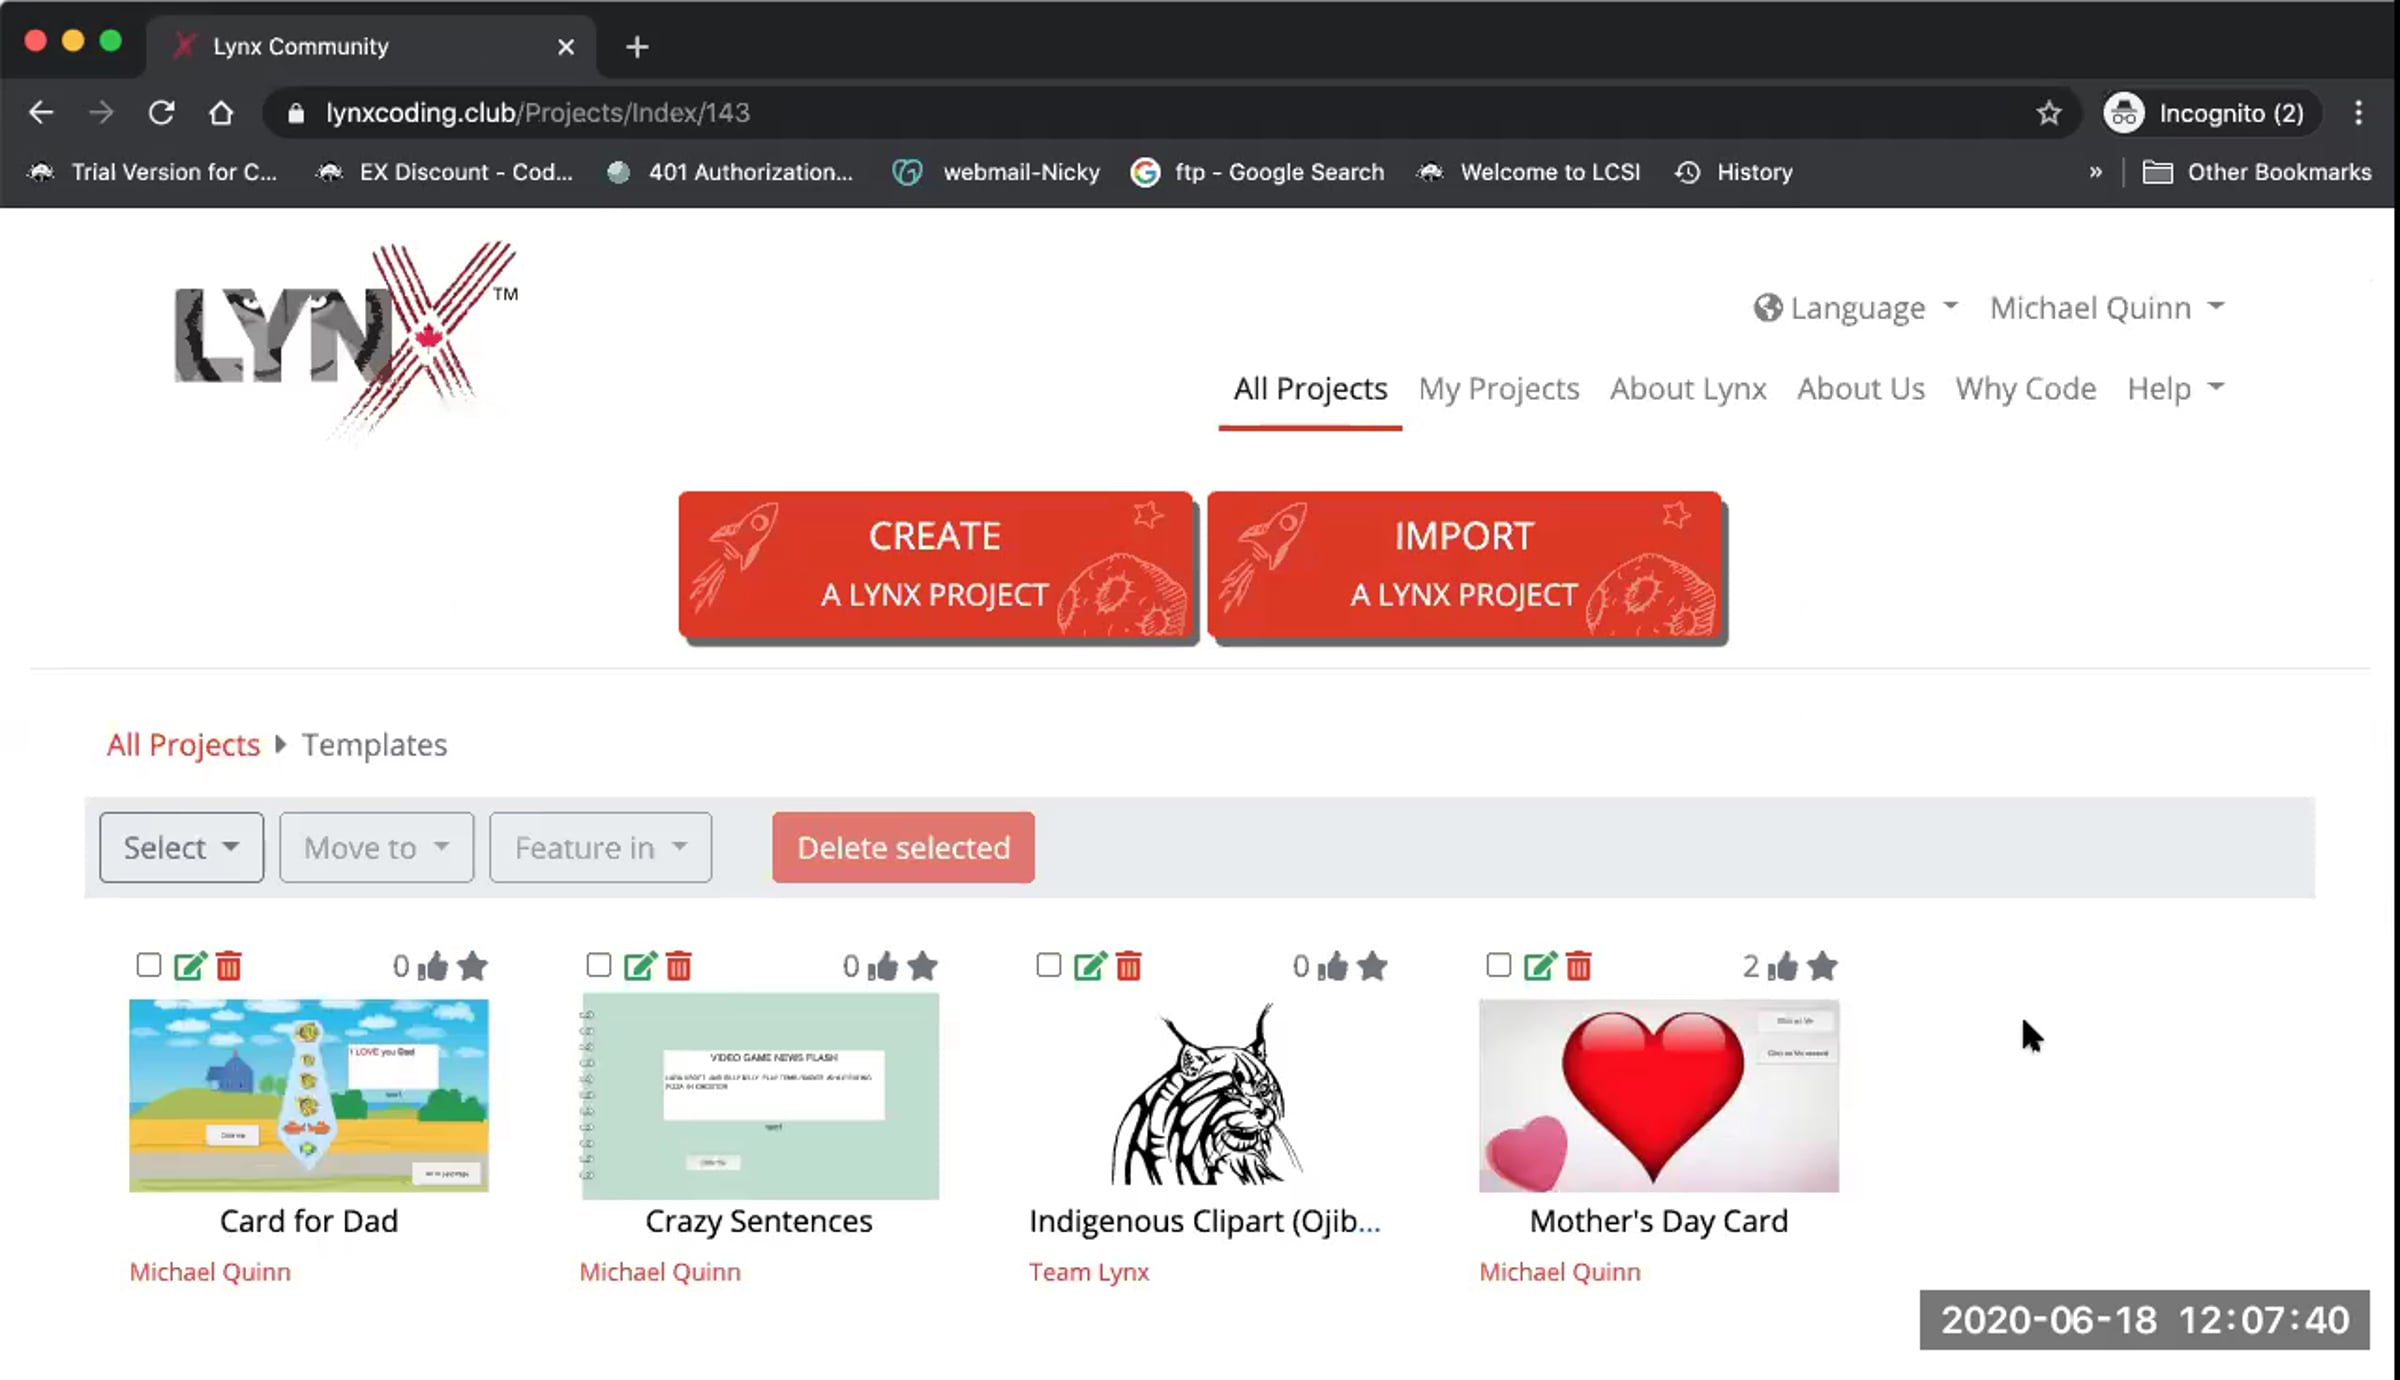Open the browser home page
This screenshot has height=1380, width=2400.
[x=221, y=113]
